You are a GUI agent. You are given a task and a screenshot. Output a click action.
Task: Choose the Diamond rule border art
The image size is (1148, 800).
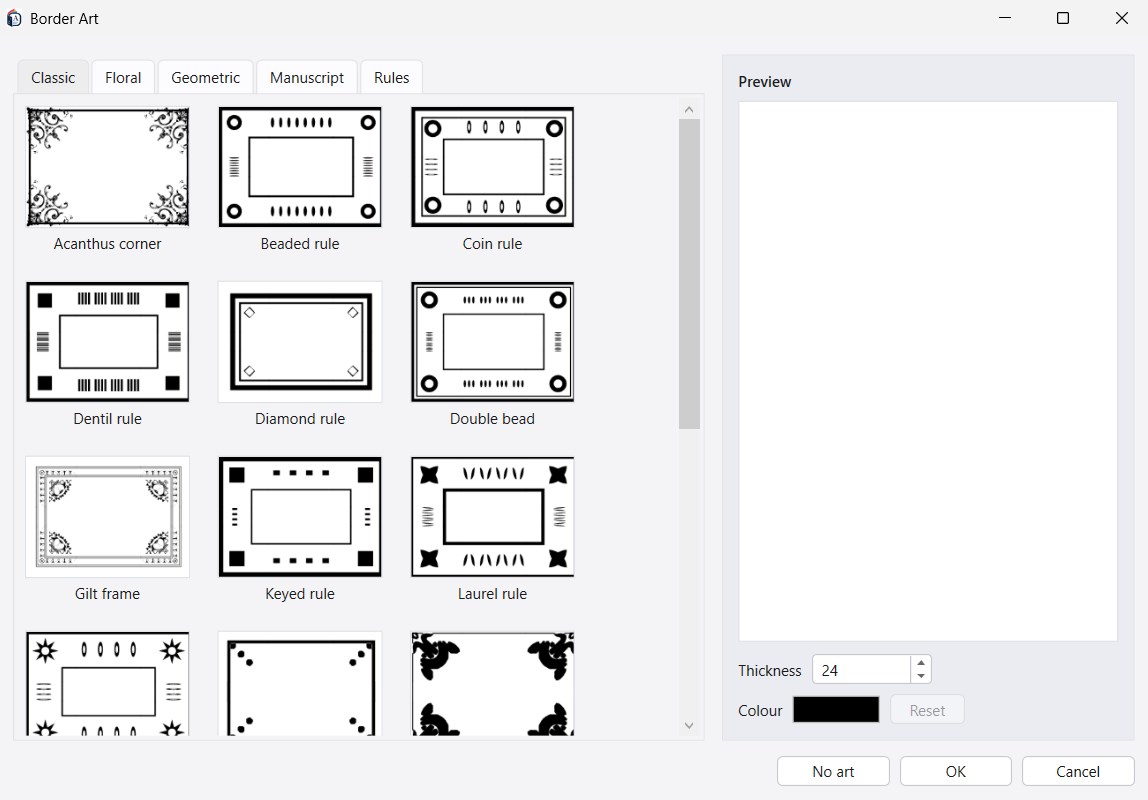tap(300, 342)
